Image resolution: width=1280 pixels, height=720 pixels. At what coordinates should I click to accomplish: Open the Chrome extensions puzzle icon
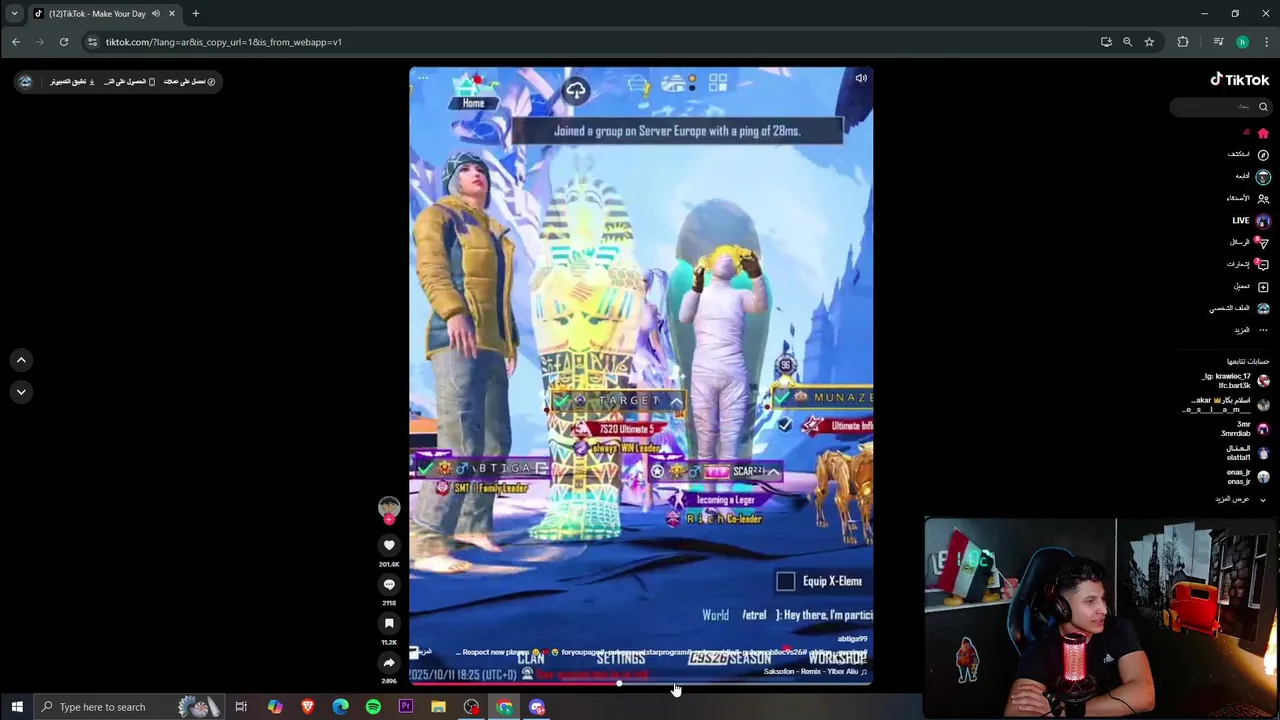1183,42
